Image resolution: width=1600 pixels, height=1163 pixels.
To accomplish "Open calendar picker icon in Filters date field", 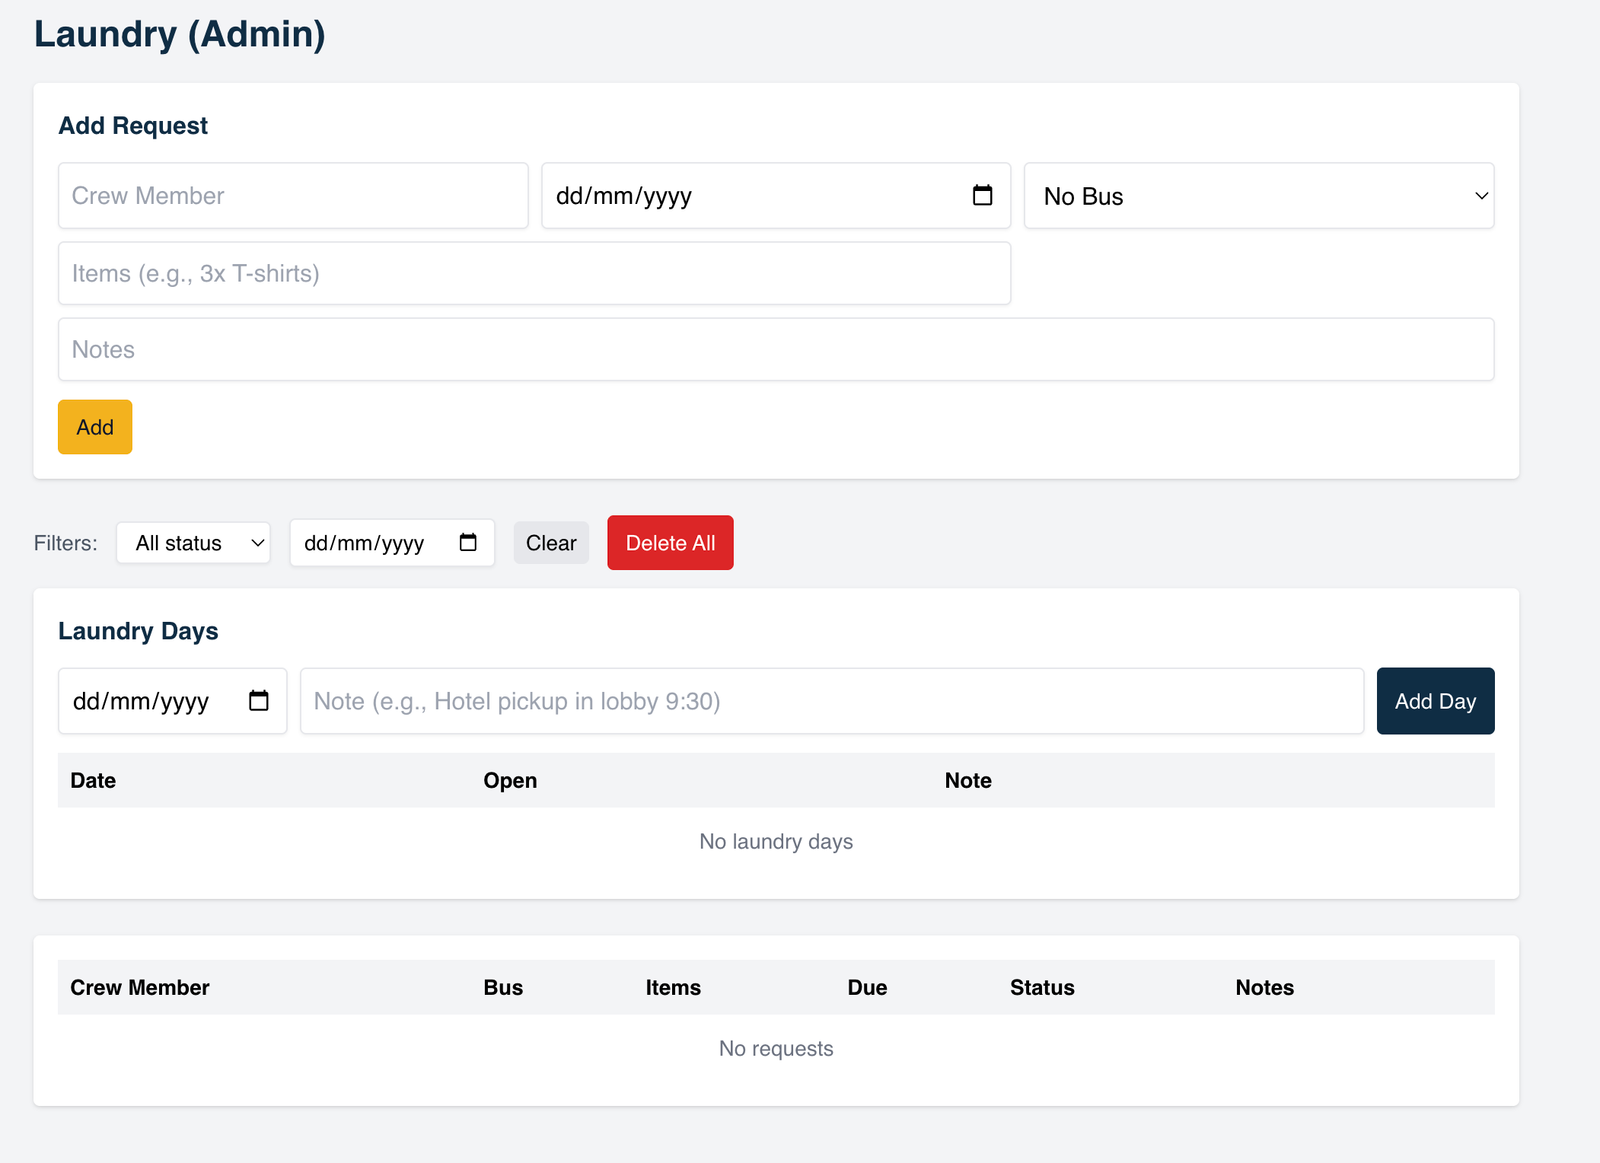I will click(467, 543).
